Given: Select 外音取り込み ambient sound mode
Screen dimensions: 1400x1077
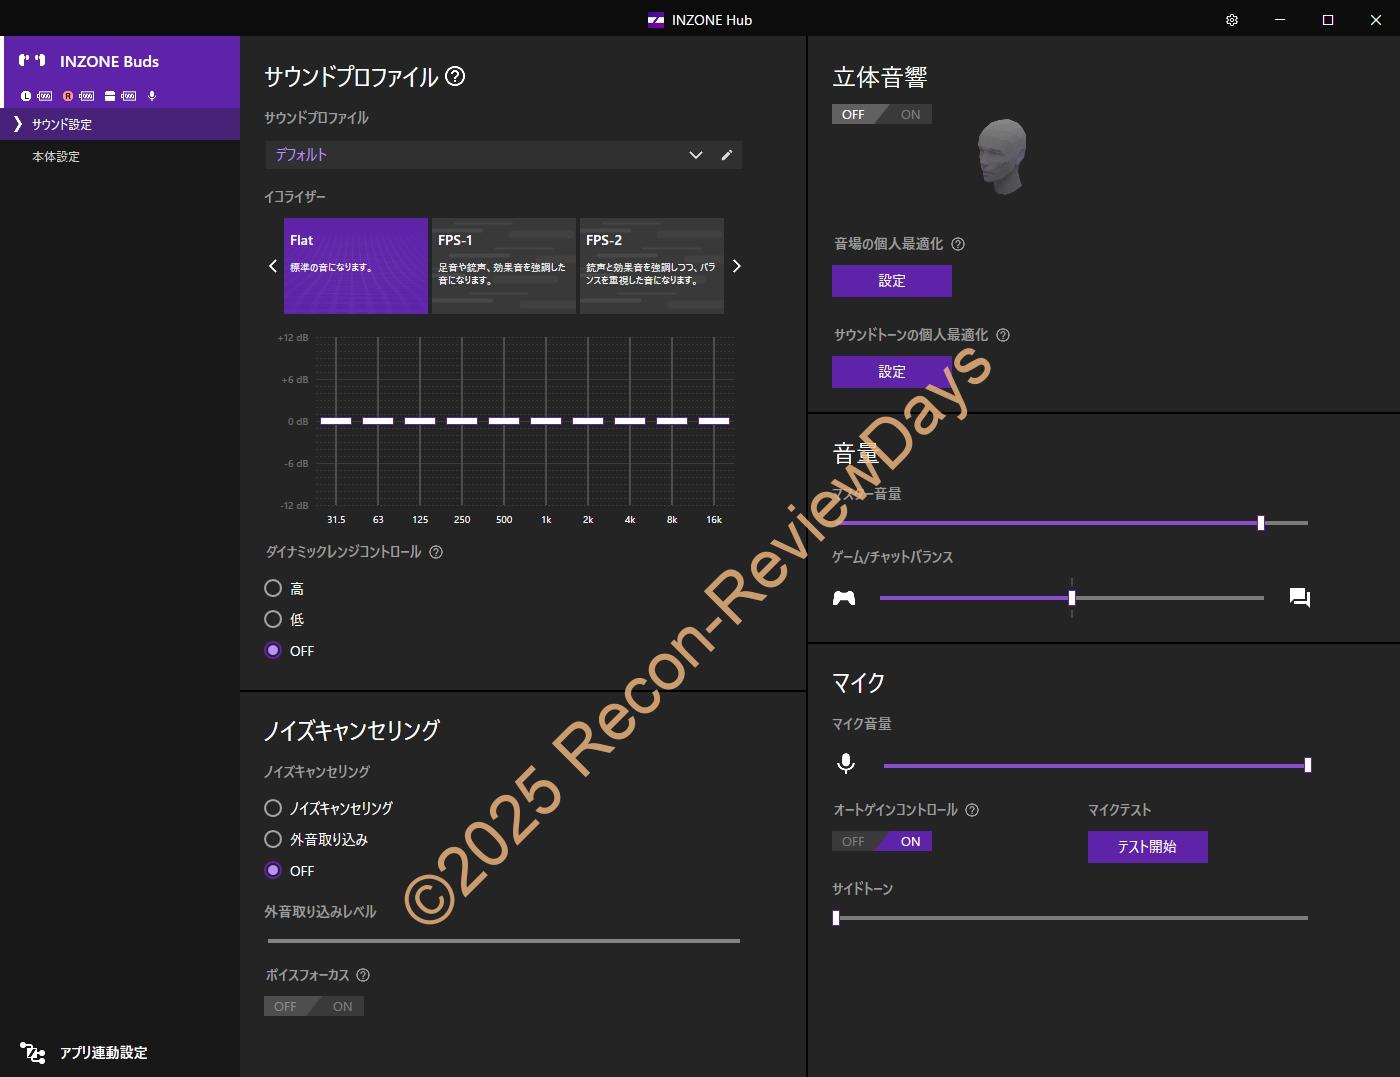Looking at the screenshot, I should 273,839.
